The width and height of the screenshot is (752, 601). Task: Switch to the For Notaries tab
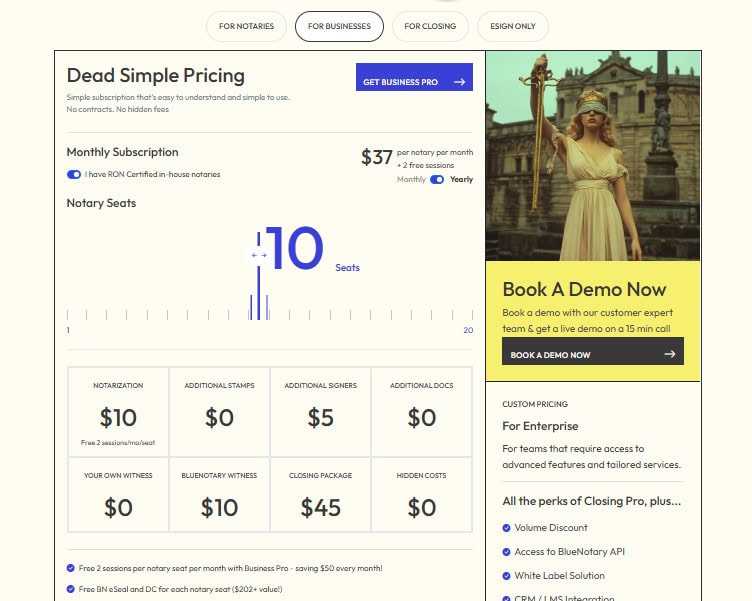(x=246, y=26)
